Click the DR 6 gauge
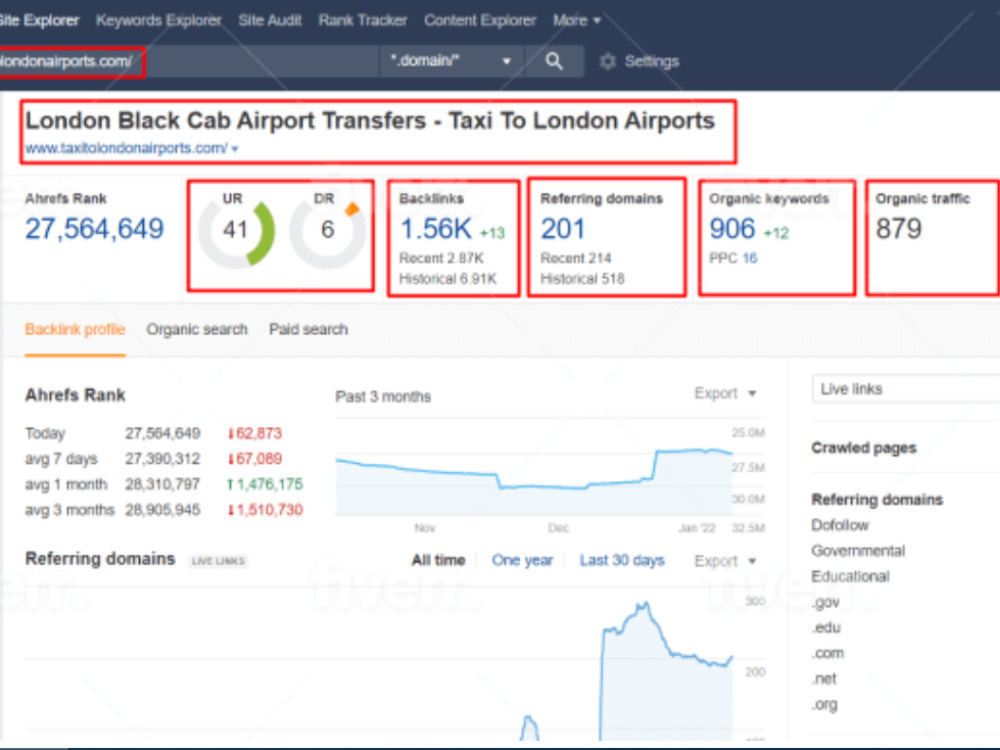This screenshot has width=1000, height=750. pos(327,231)
